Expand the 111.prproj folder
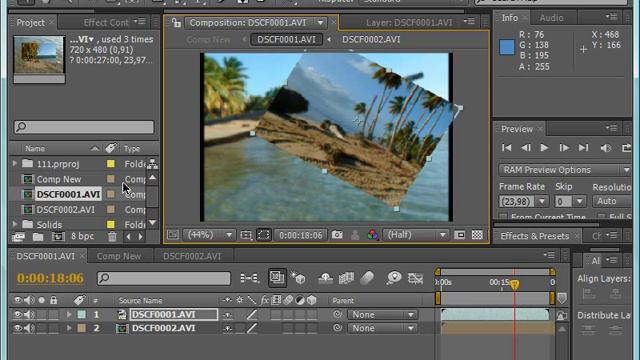Viewport: 640px width, 360px height. [x=15, y=164]
